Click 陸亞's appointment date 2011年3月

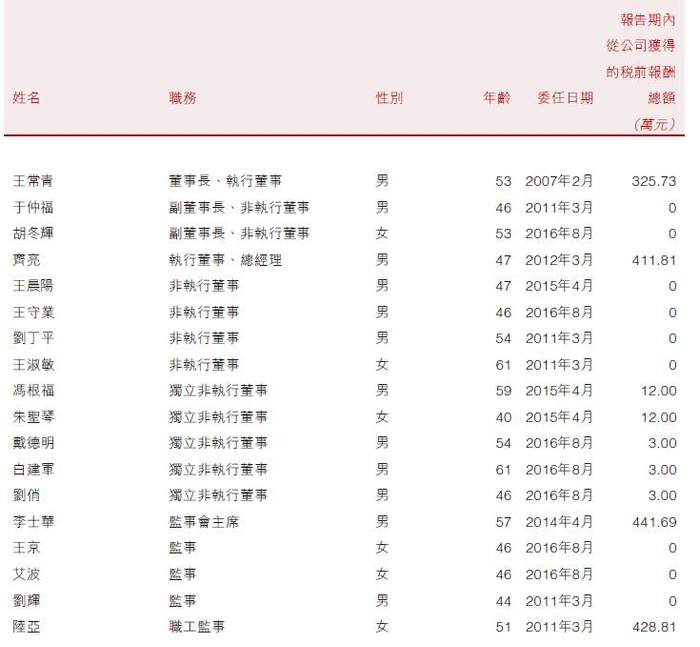tap(559, 626)
